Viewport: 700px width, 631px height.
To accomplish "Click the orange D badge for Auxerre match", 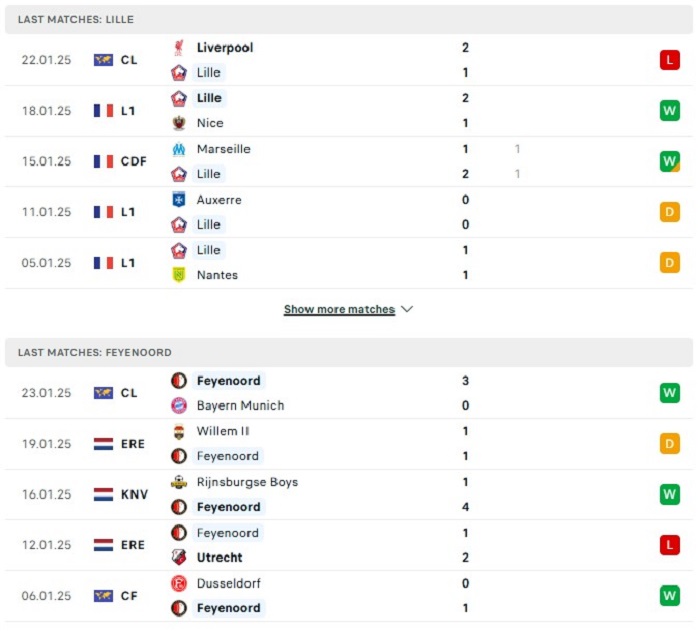I will [670, 212].
